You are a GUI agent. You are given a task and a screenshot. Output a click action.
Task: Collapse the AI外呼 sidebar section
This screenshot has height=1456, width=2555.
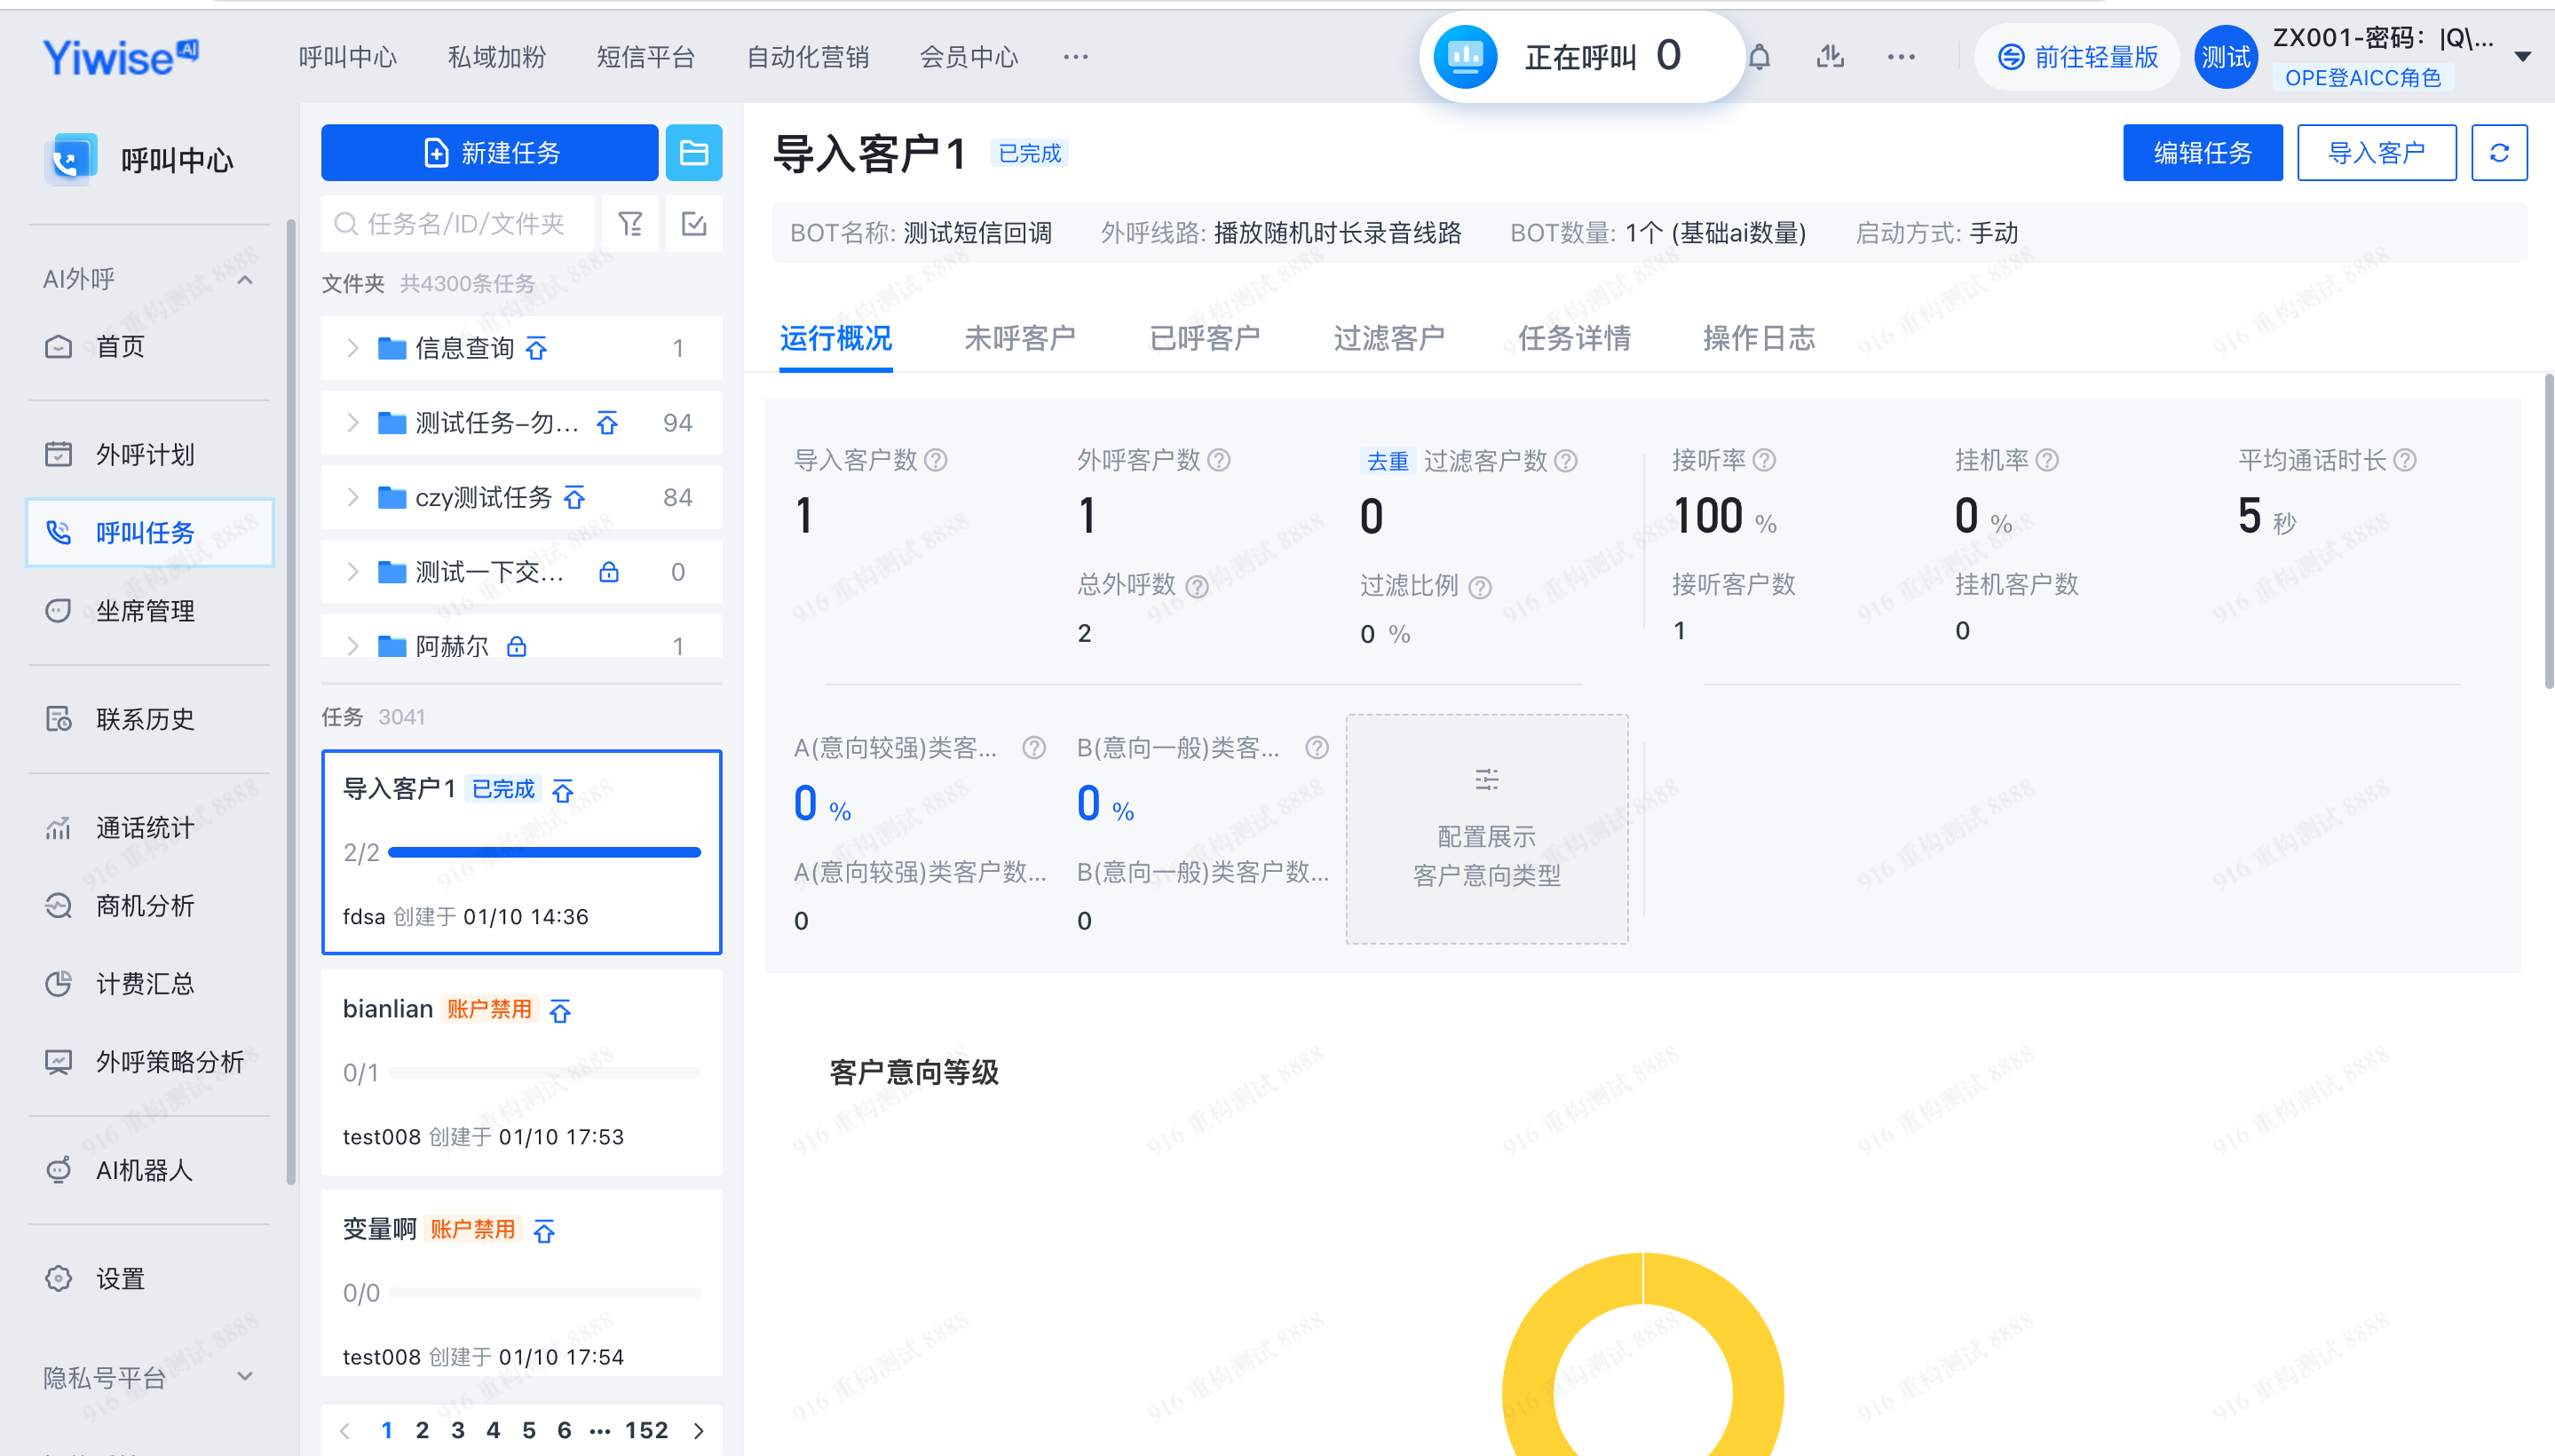click(x=245, y=279)
